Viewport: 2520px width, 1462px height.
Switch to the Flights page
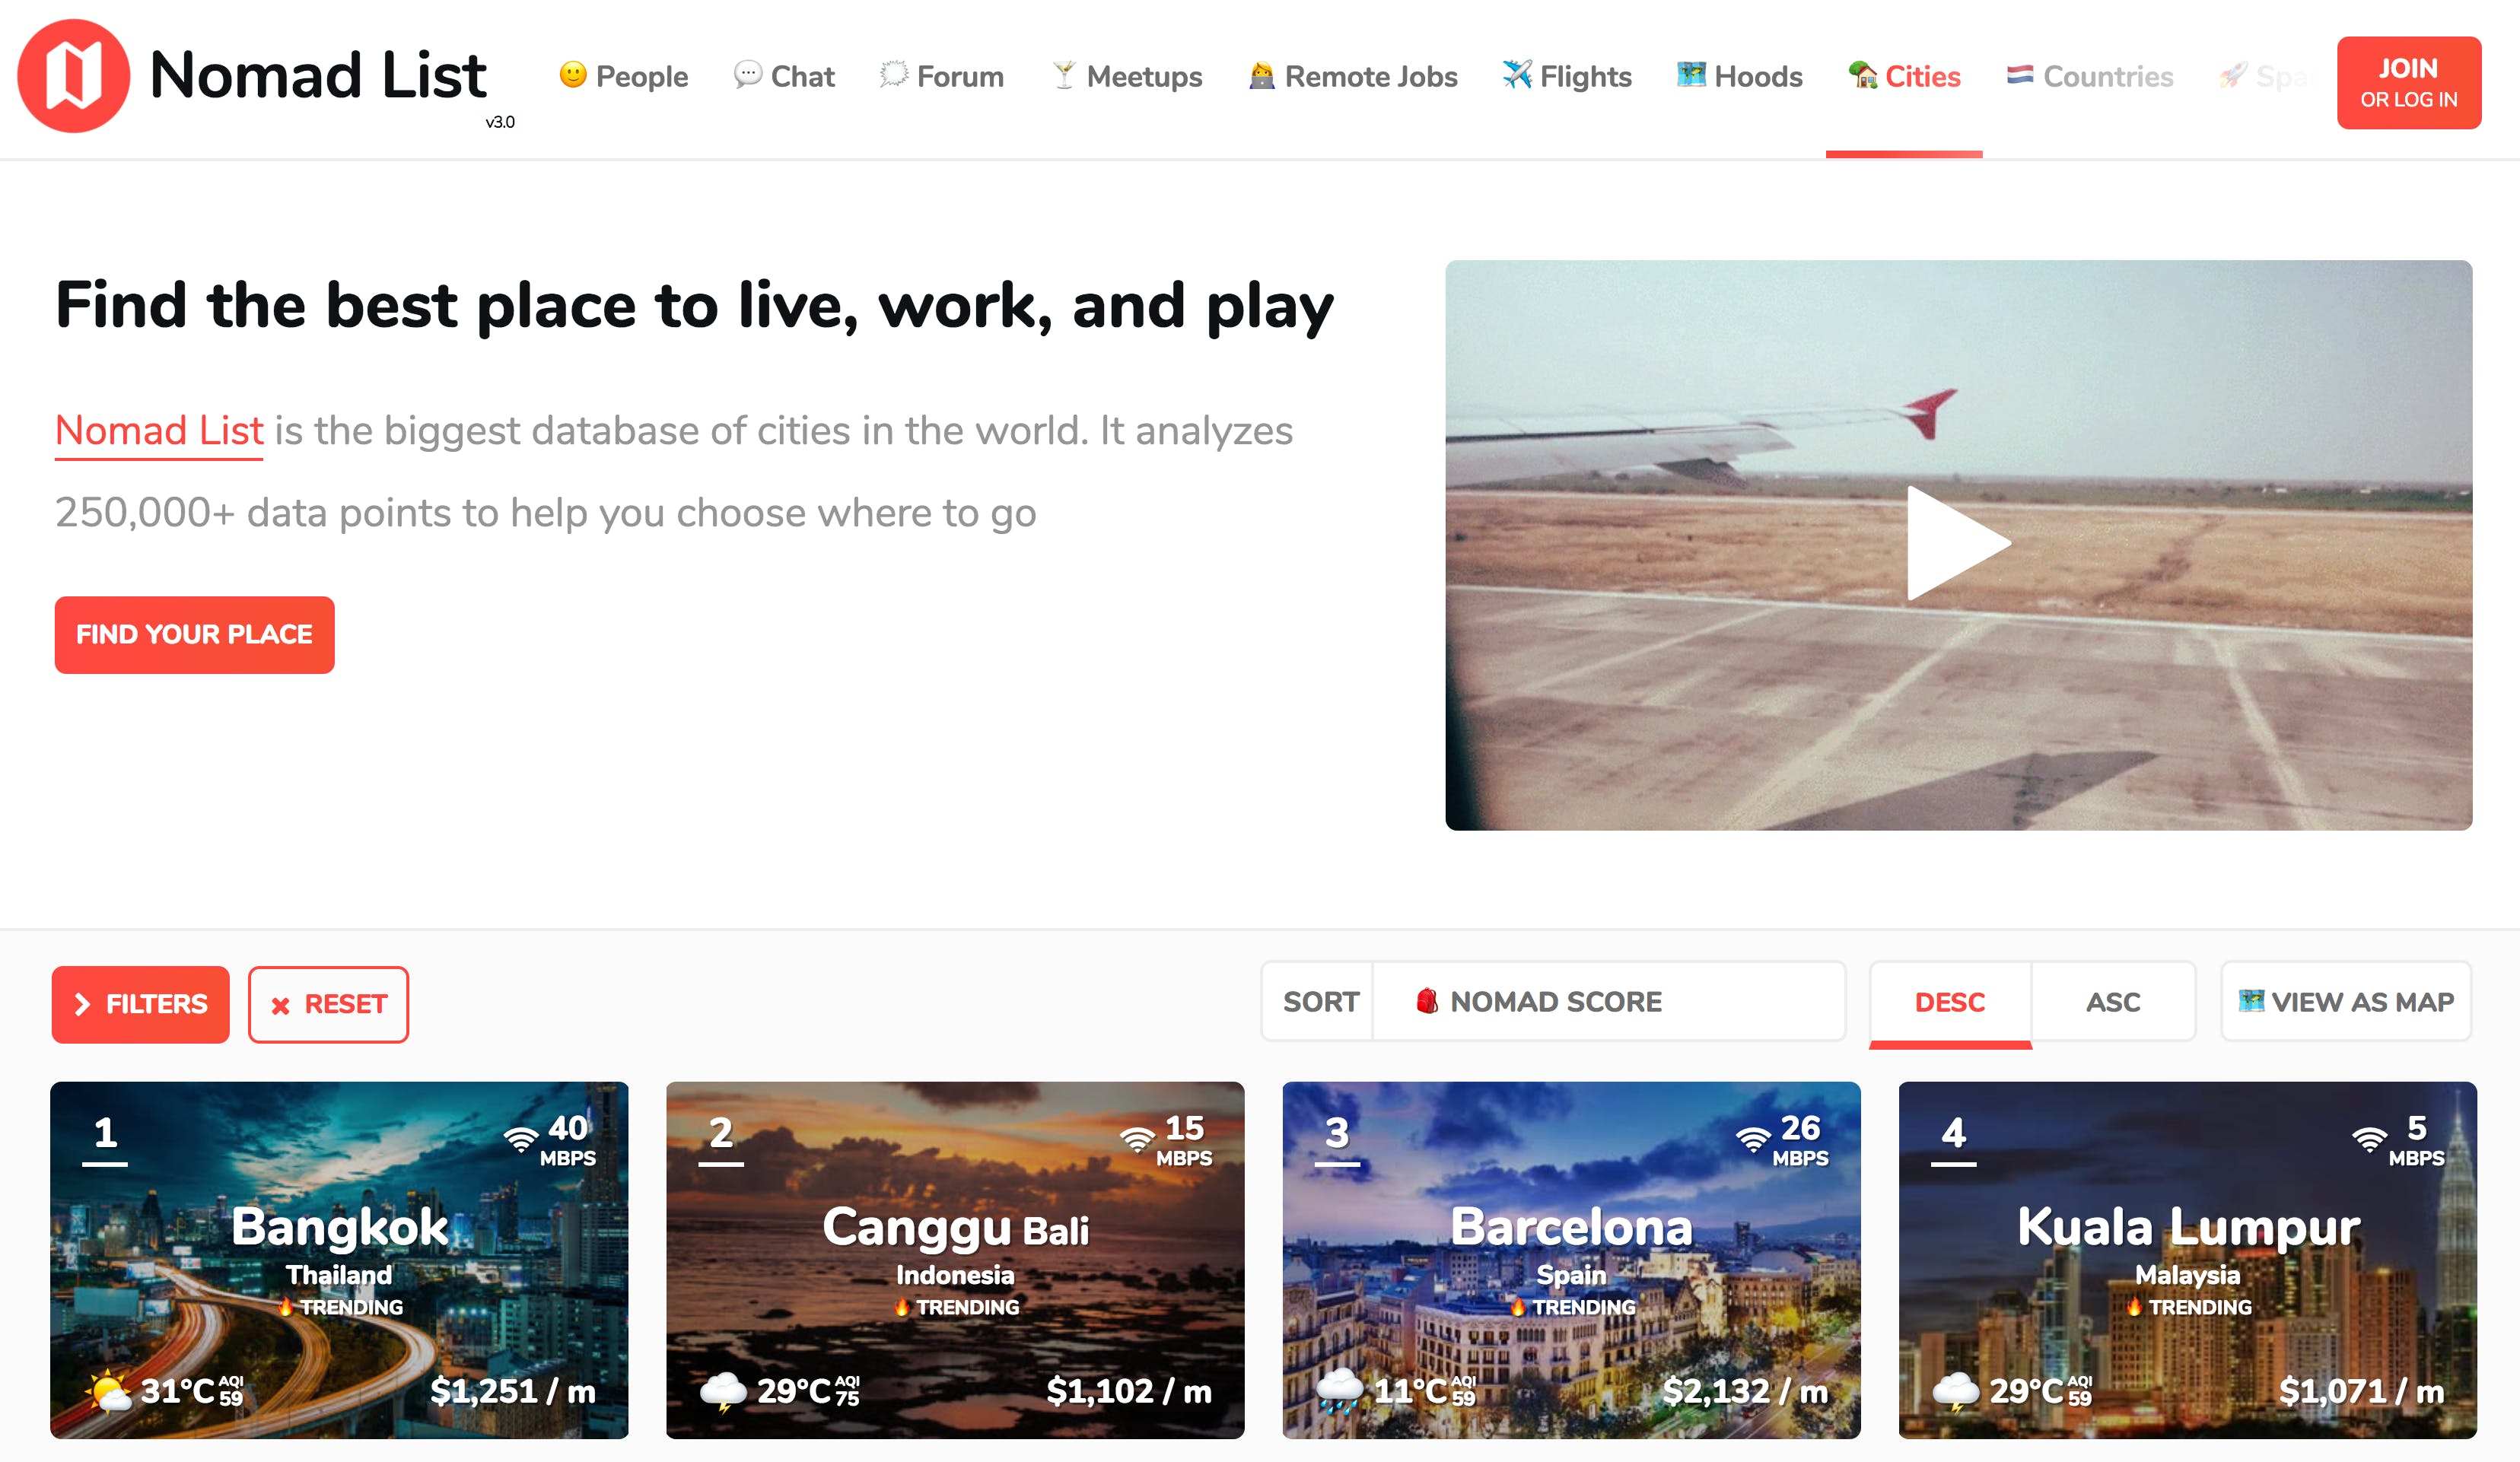point(1567,76)
